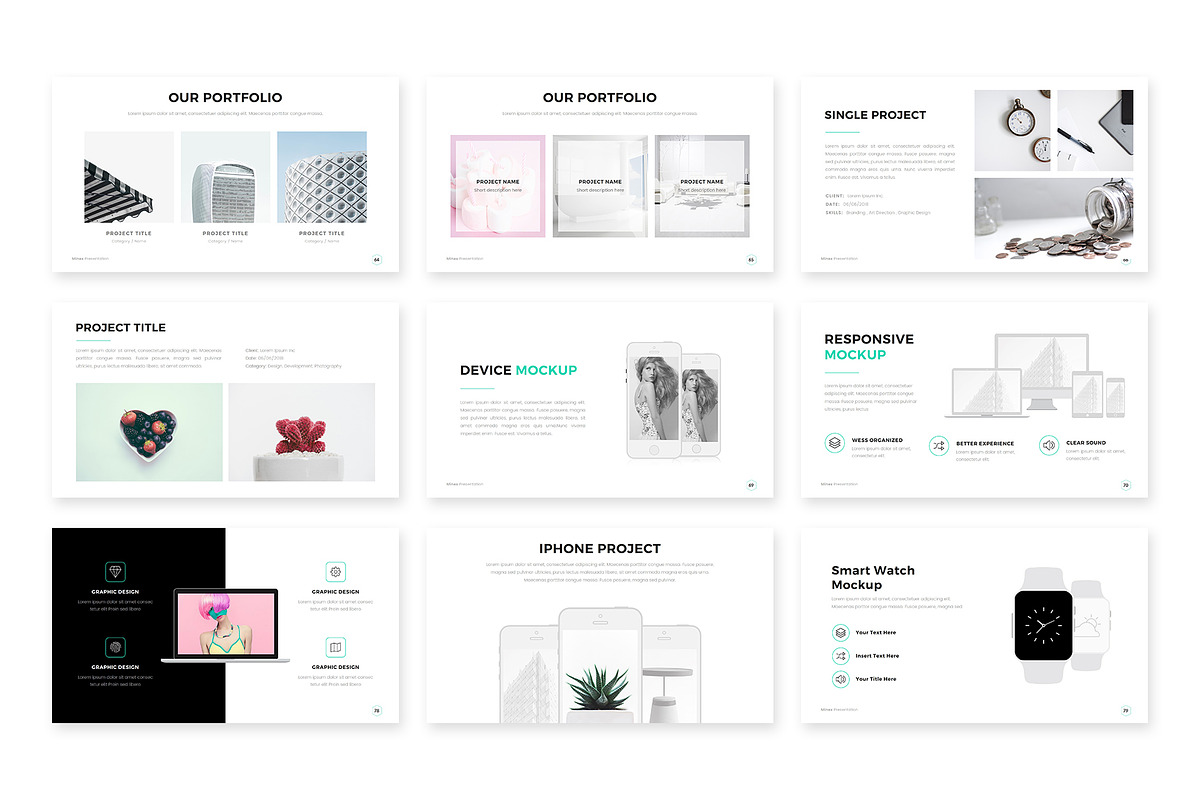Click PROJECT NAME on the pink marshmallow card

(498, 182)
